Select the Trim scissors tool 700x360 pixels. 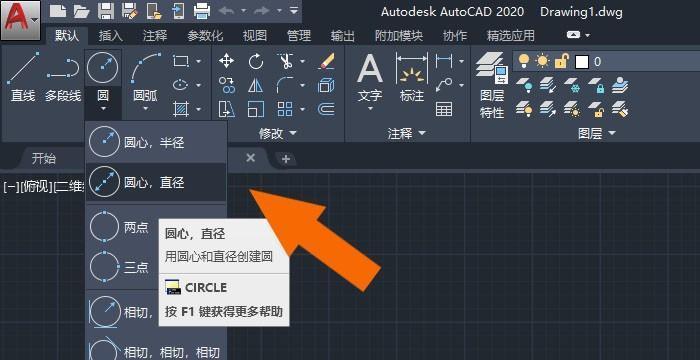coord(284,61)
